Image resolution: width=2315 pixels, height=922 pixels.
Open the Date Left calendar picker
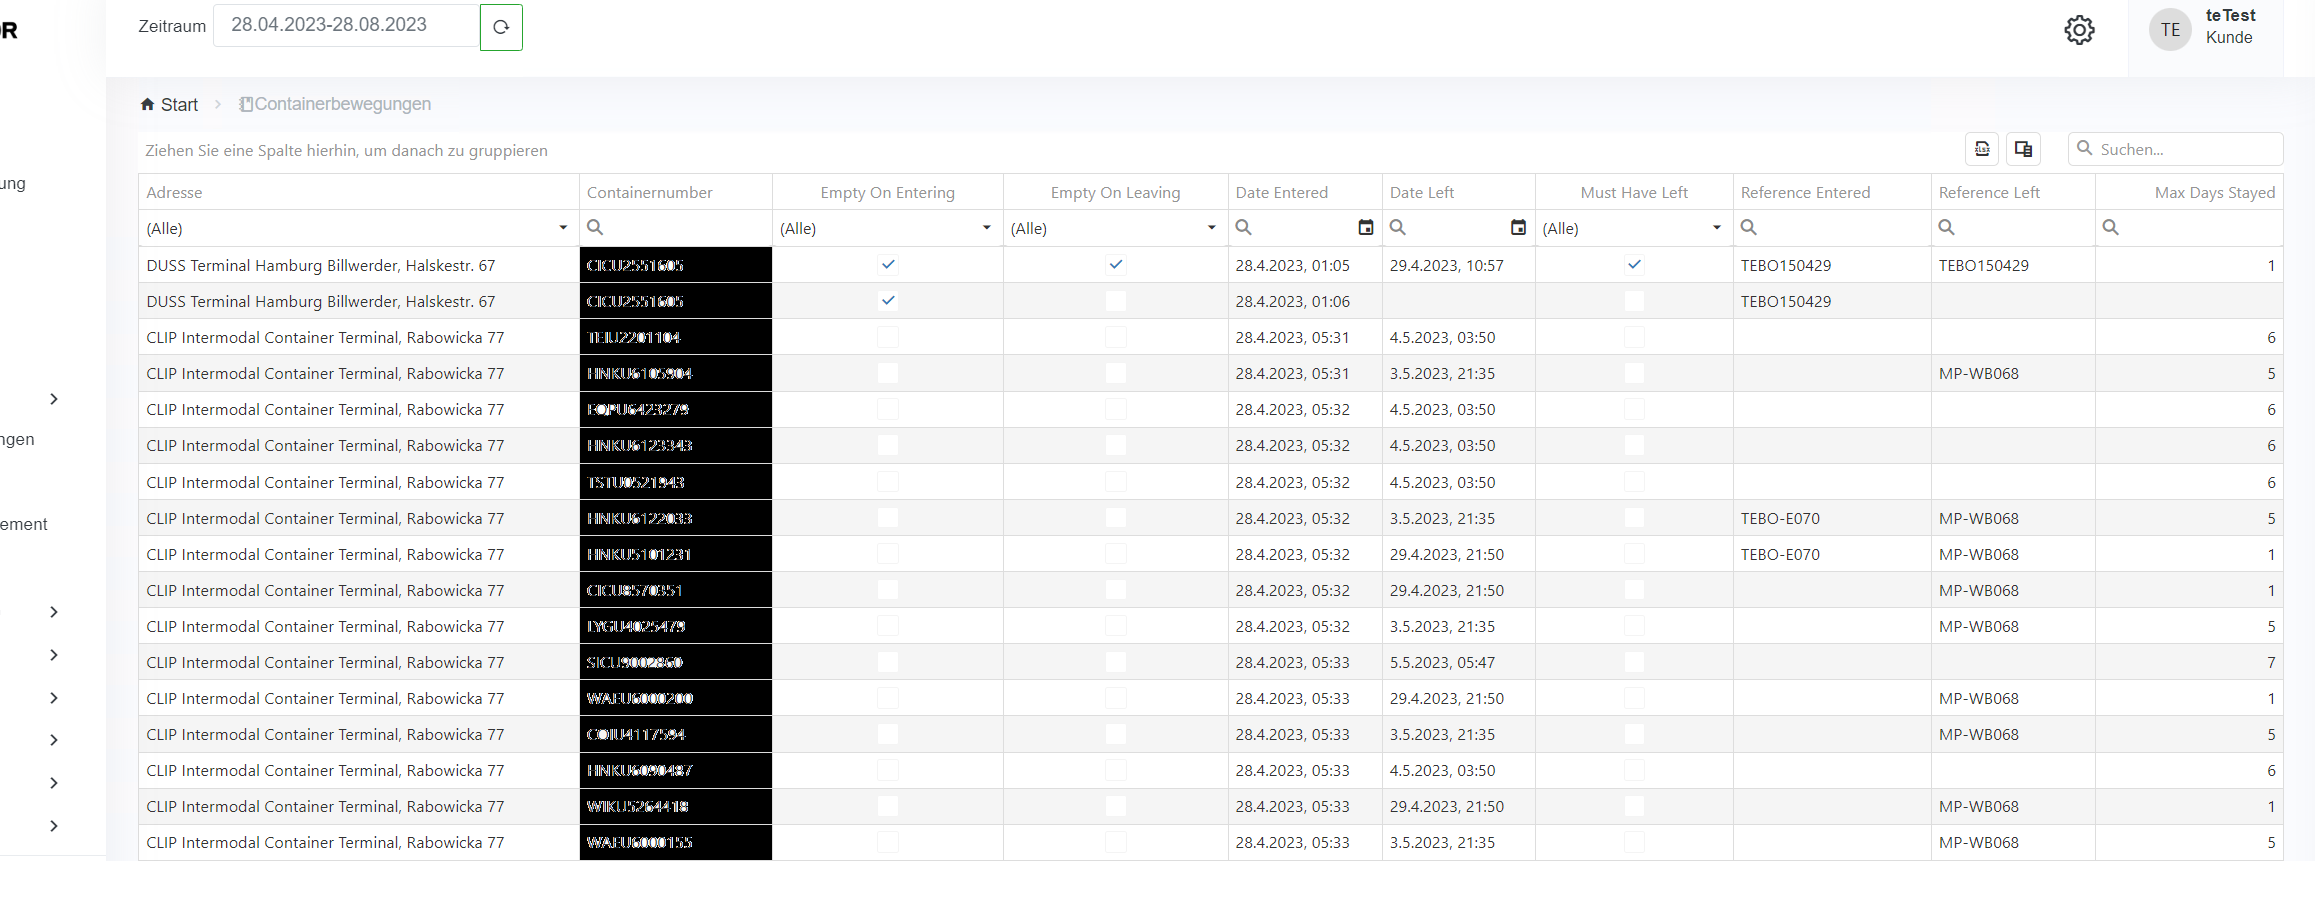pos(1518,228)
